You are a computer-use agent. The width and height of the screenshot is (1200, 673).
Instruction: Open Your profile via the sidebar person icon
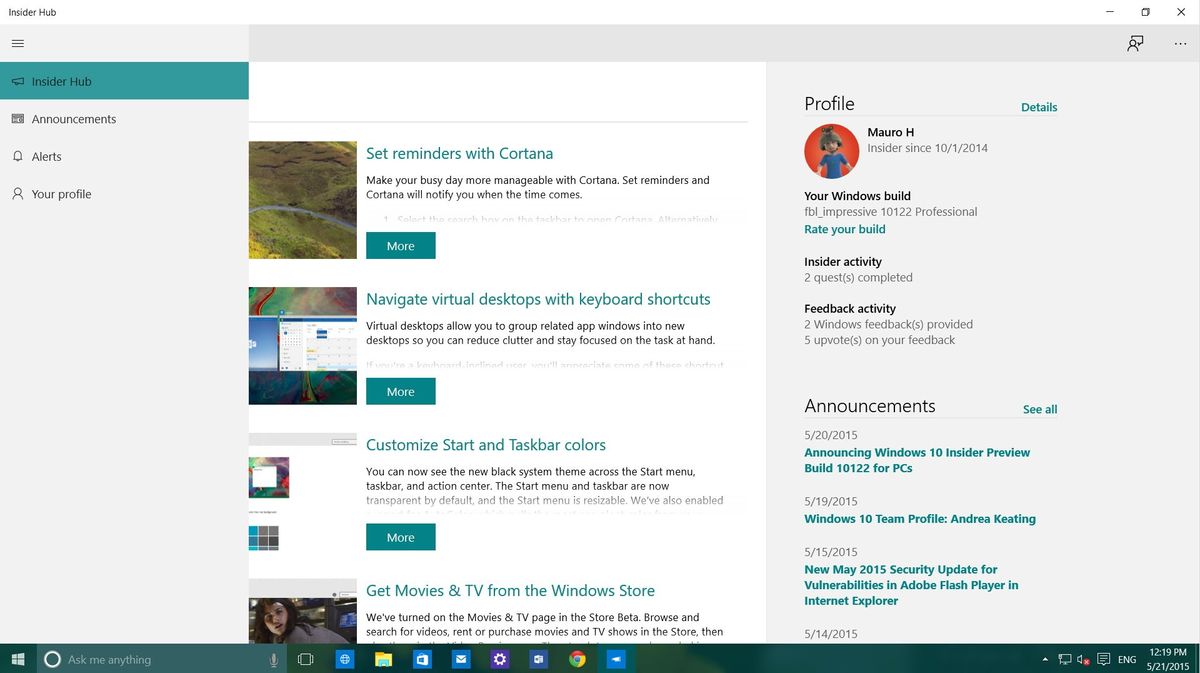pyautogui.click(x=17, y=194)
